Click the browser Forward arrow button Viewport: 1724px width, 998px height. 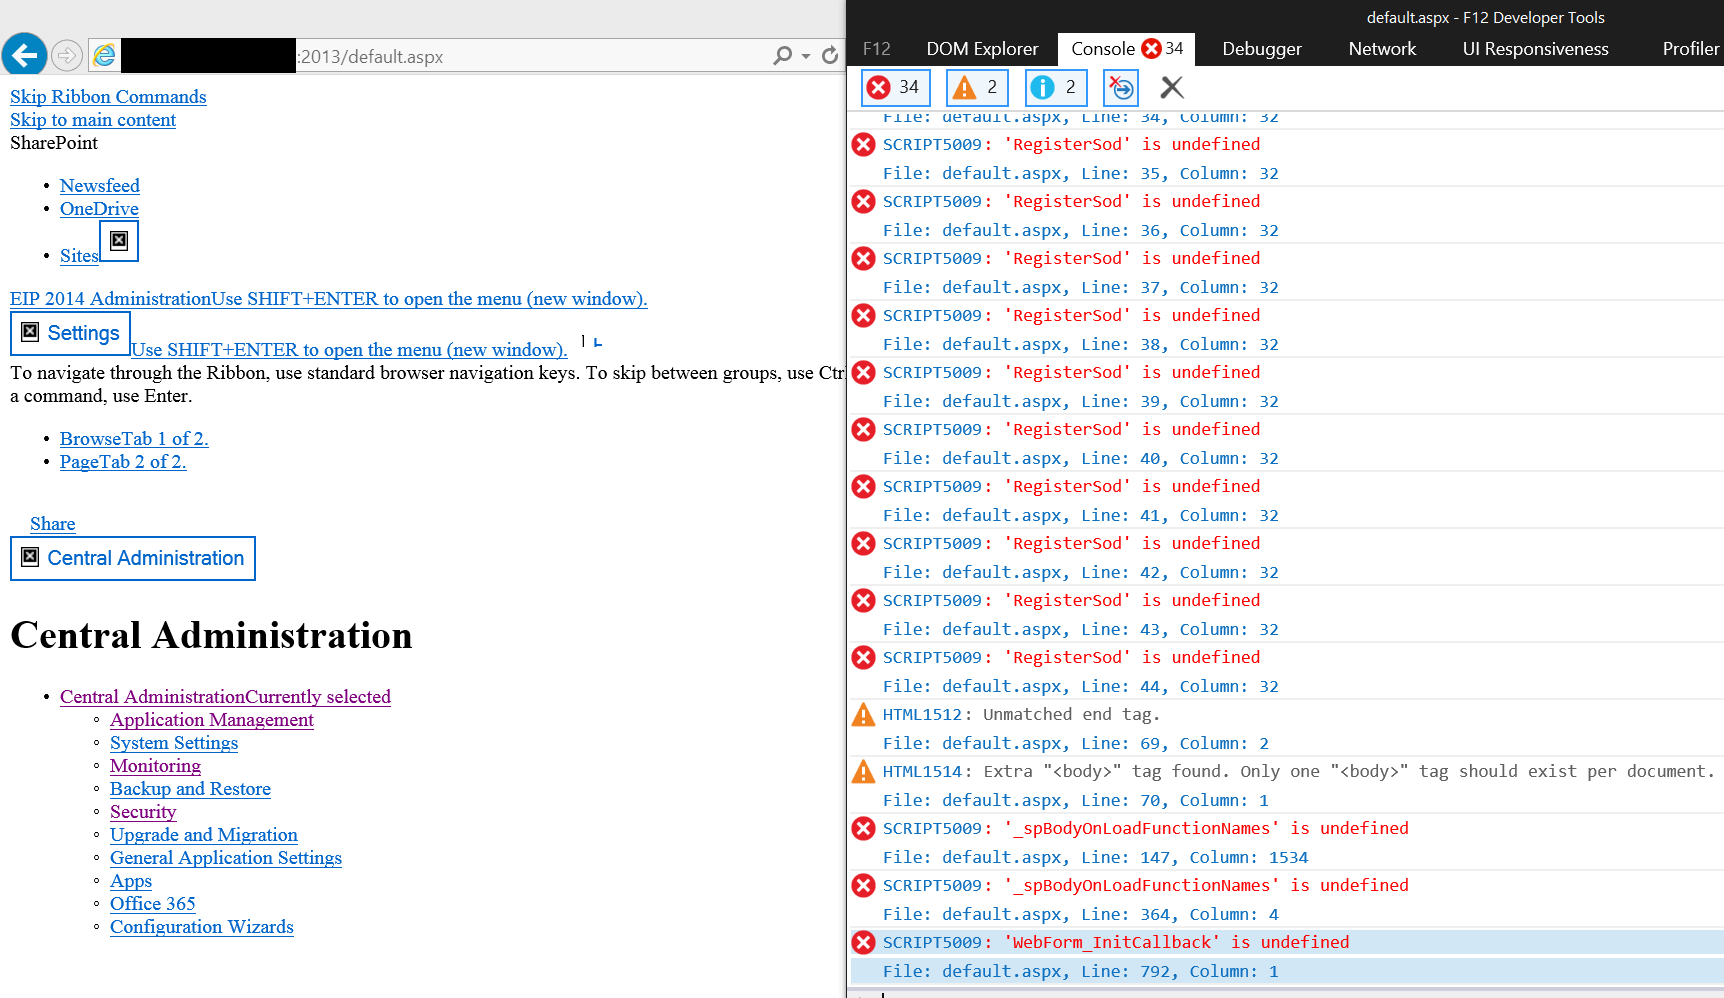pyautogui.click(x=67, y=55)
